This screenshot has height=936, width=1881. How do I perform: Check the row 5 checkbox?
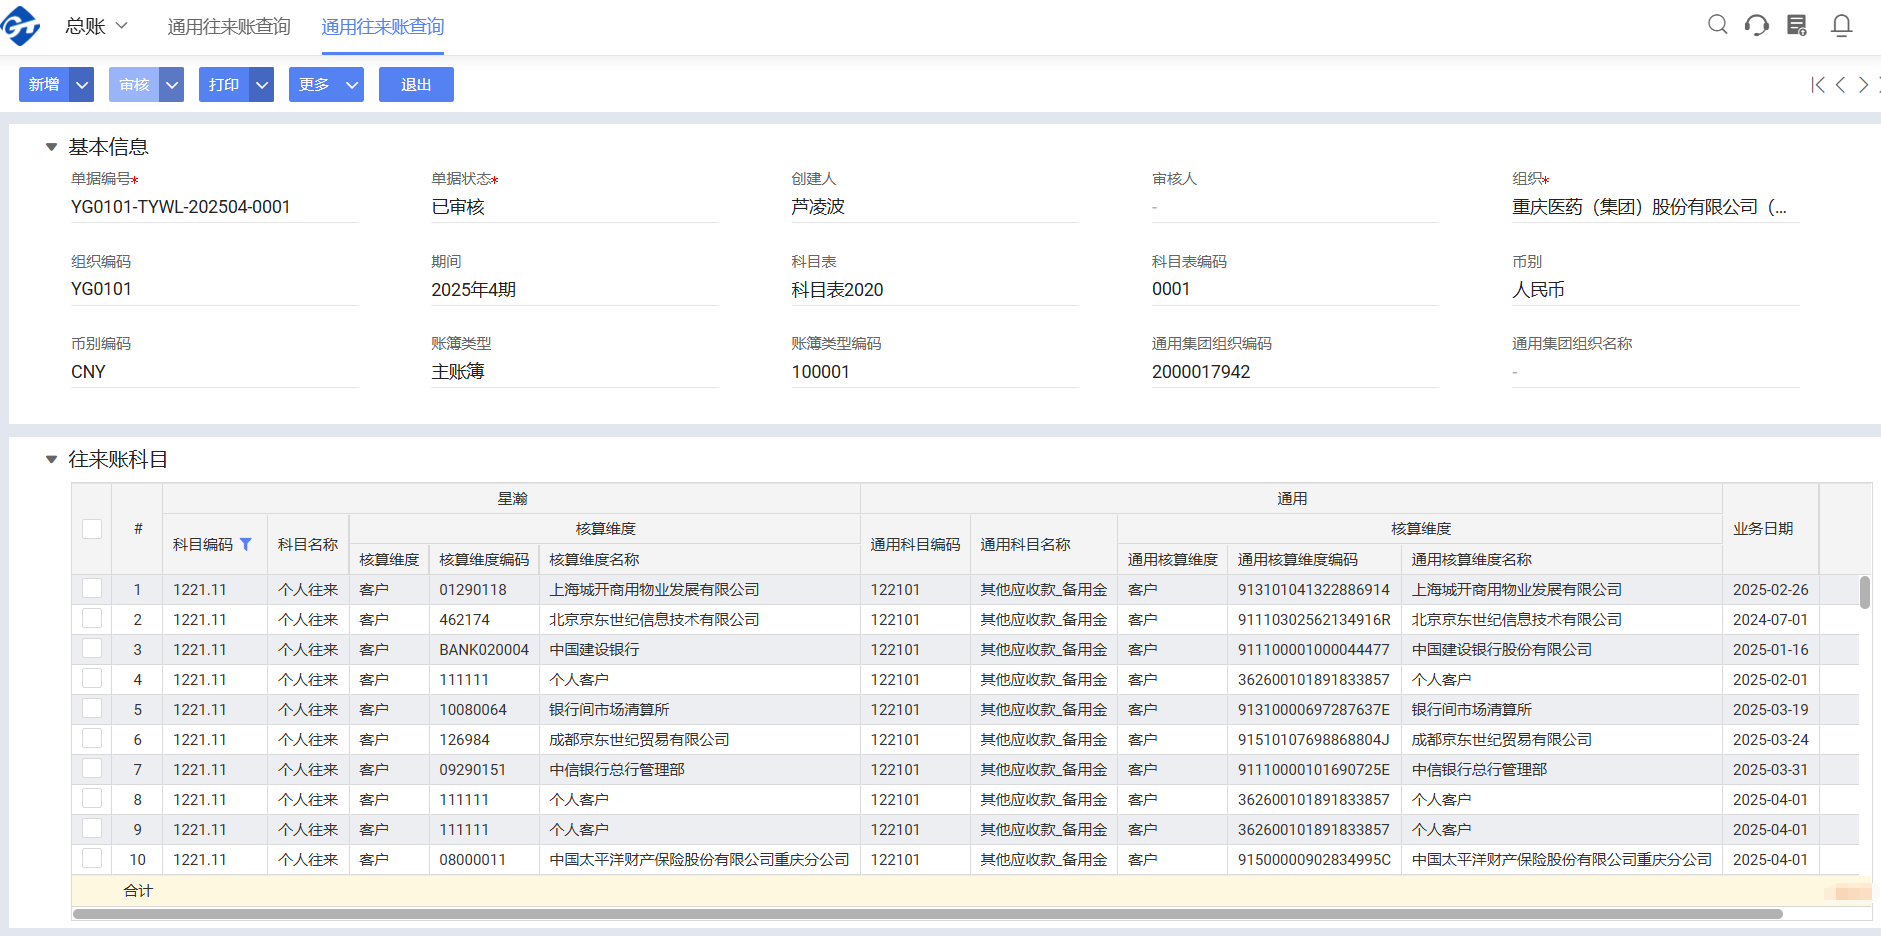[92, 708]
